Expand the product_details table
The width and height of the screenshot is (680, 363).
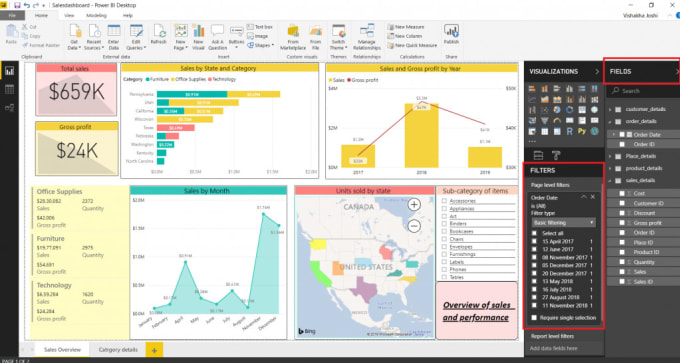click(610, 168)
